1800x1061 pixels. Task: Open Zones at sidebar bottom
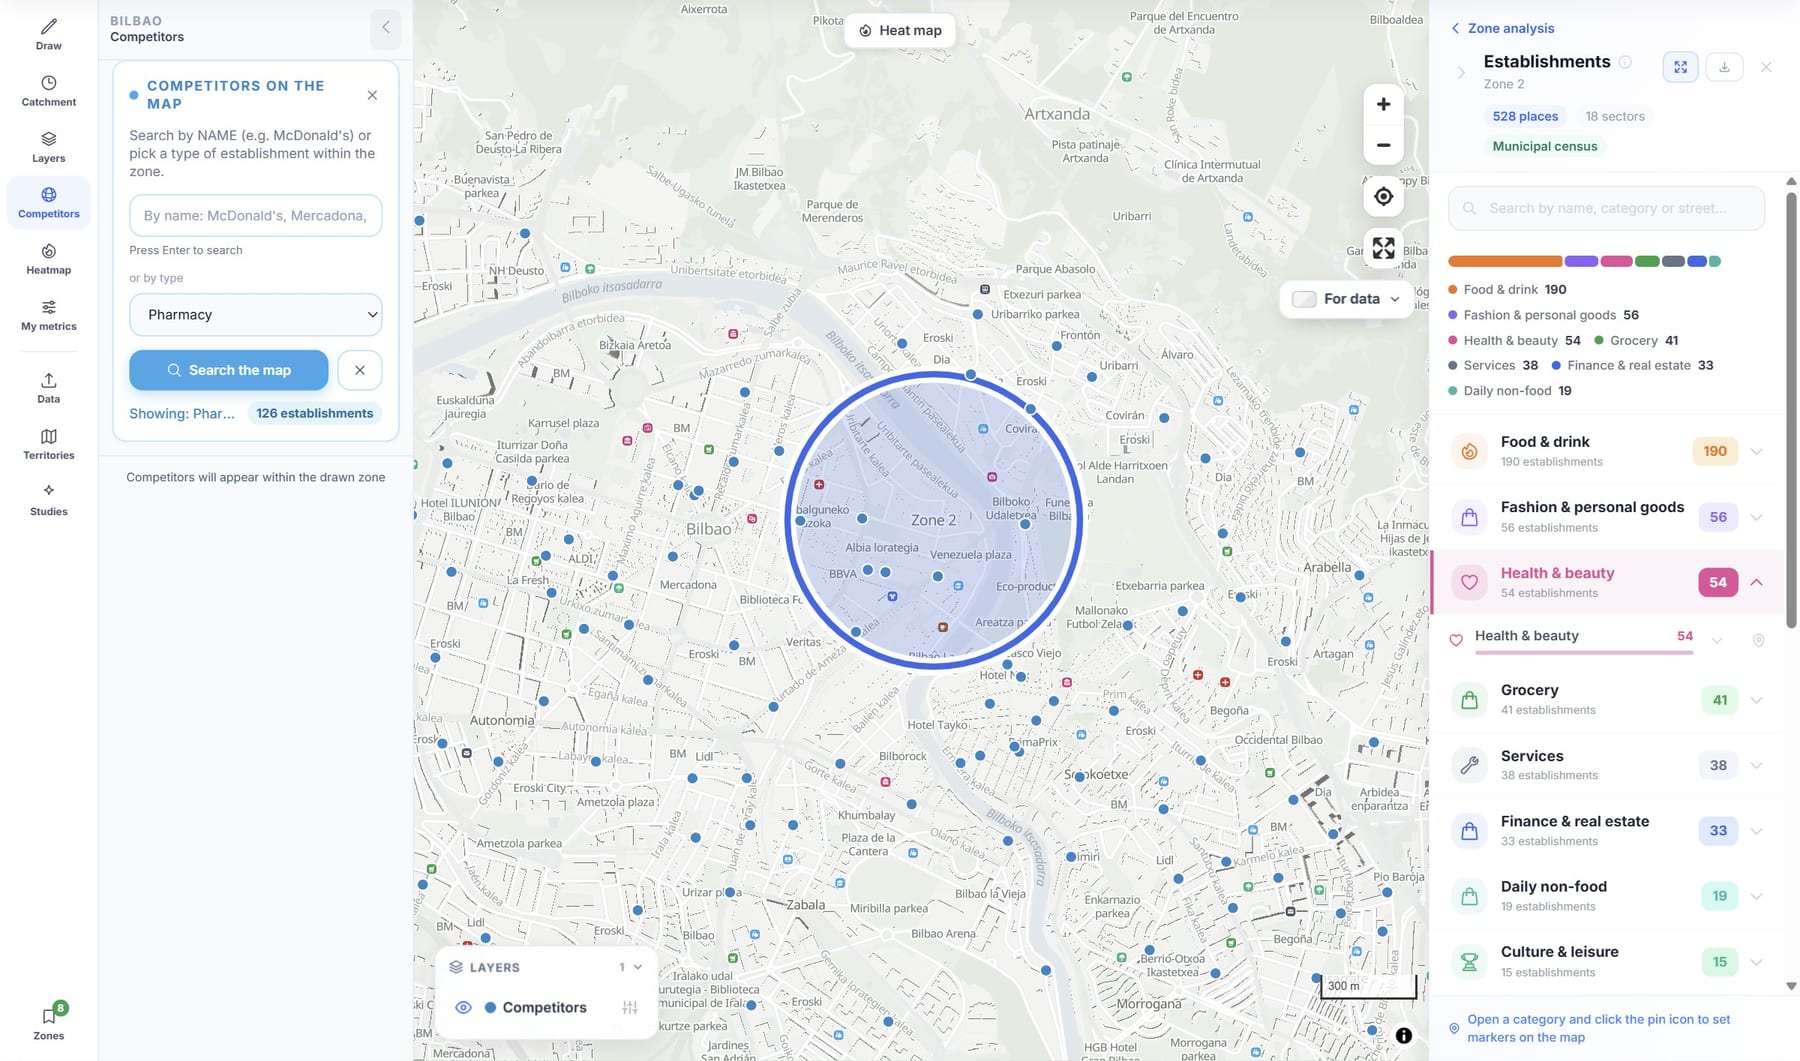(48, 1022)
